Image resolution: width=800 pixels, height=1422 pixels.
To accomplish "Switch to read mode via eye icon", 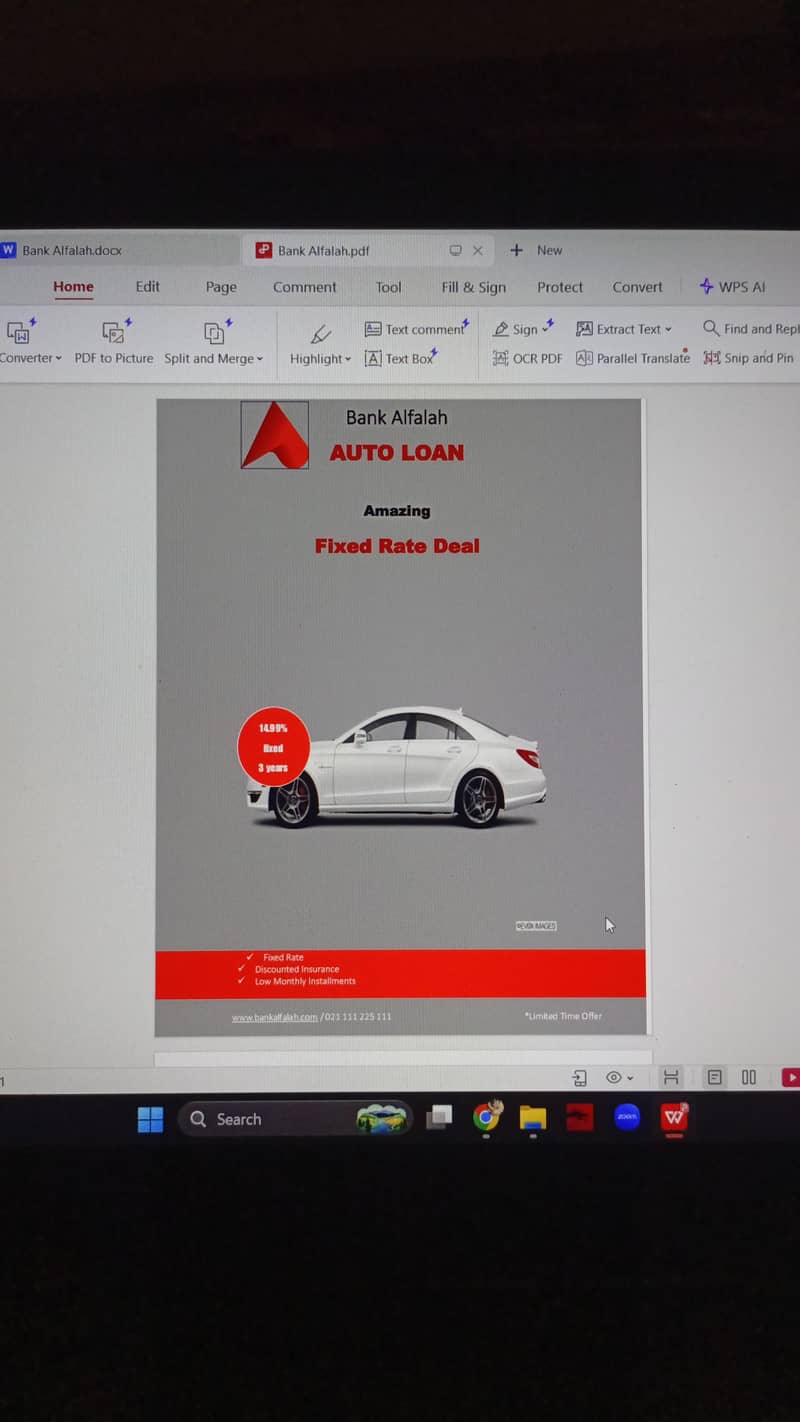I will click(613, 1077).
